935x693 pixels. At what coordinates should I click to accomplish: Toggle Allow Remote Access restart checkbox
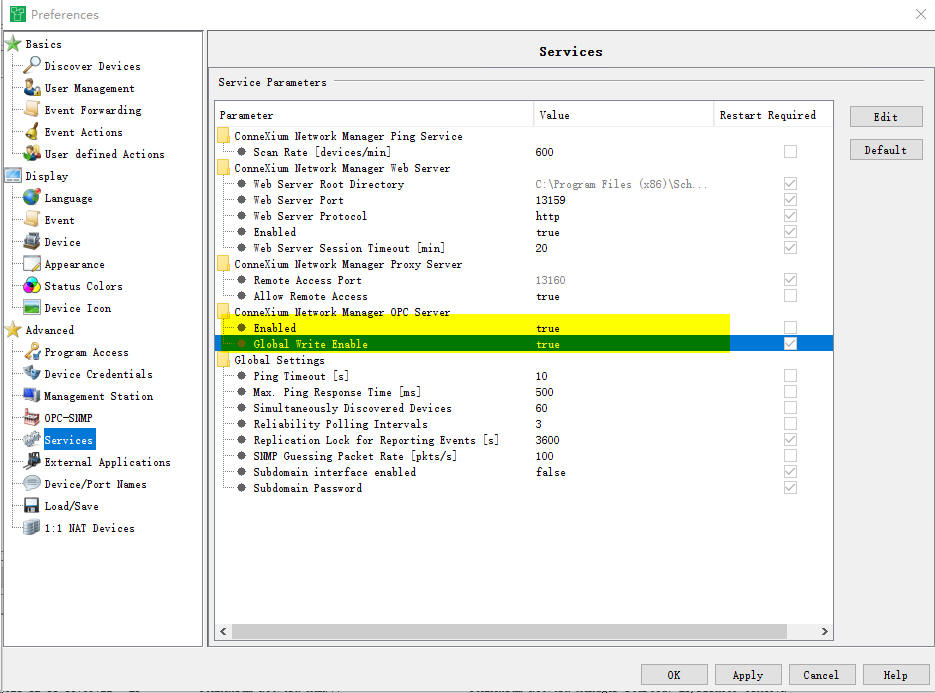click(x=790, y=296)
